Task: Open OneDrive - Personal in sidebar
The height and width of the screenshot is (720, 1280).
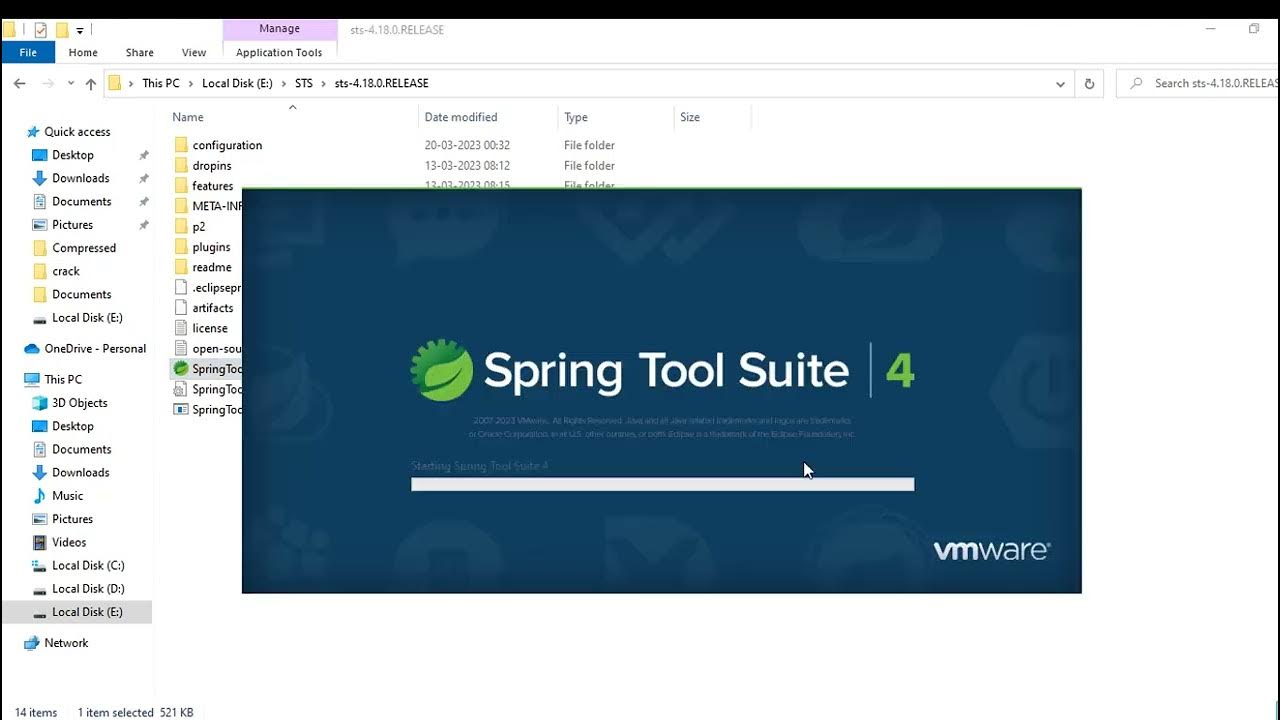Action: pyautogui.click(x=95, y=349)
